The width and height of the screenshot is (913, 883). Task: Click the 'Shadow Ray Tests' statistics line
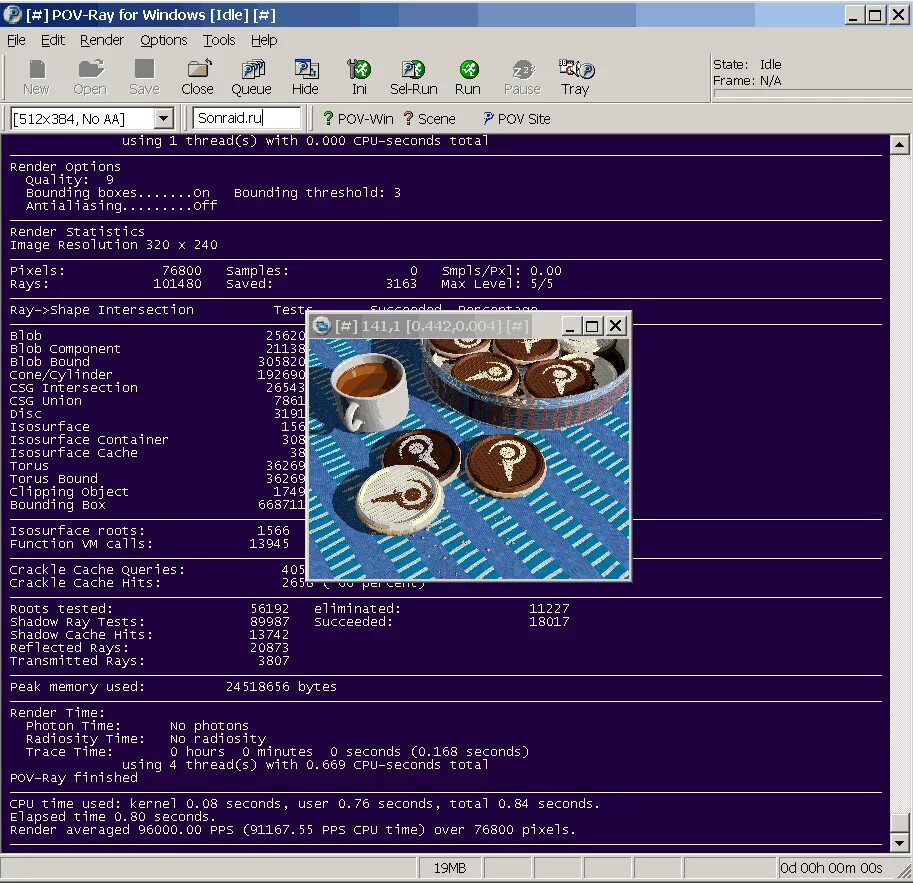coord(149,621)
